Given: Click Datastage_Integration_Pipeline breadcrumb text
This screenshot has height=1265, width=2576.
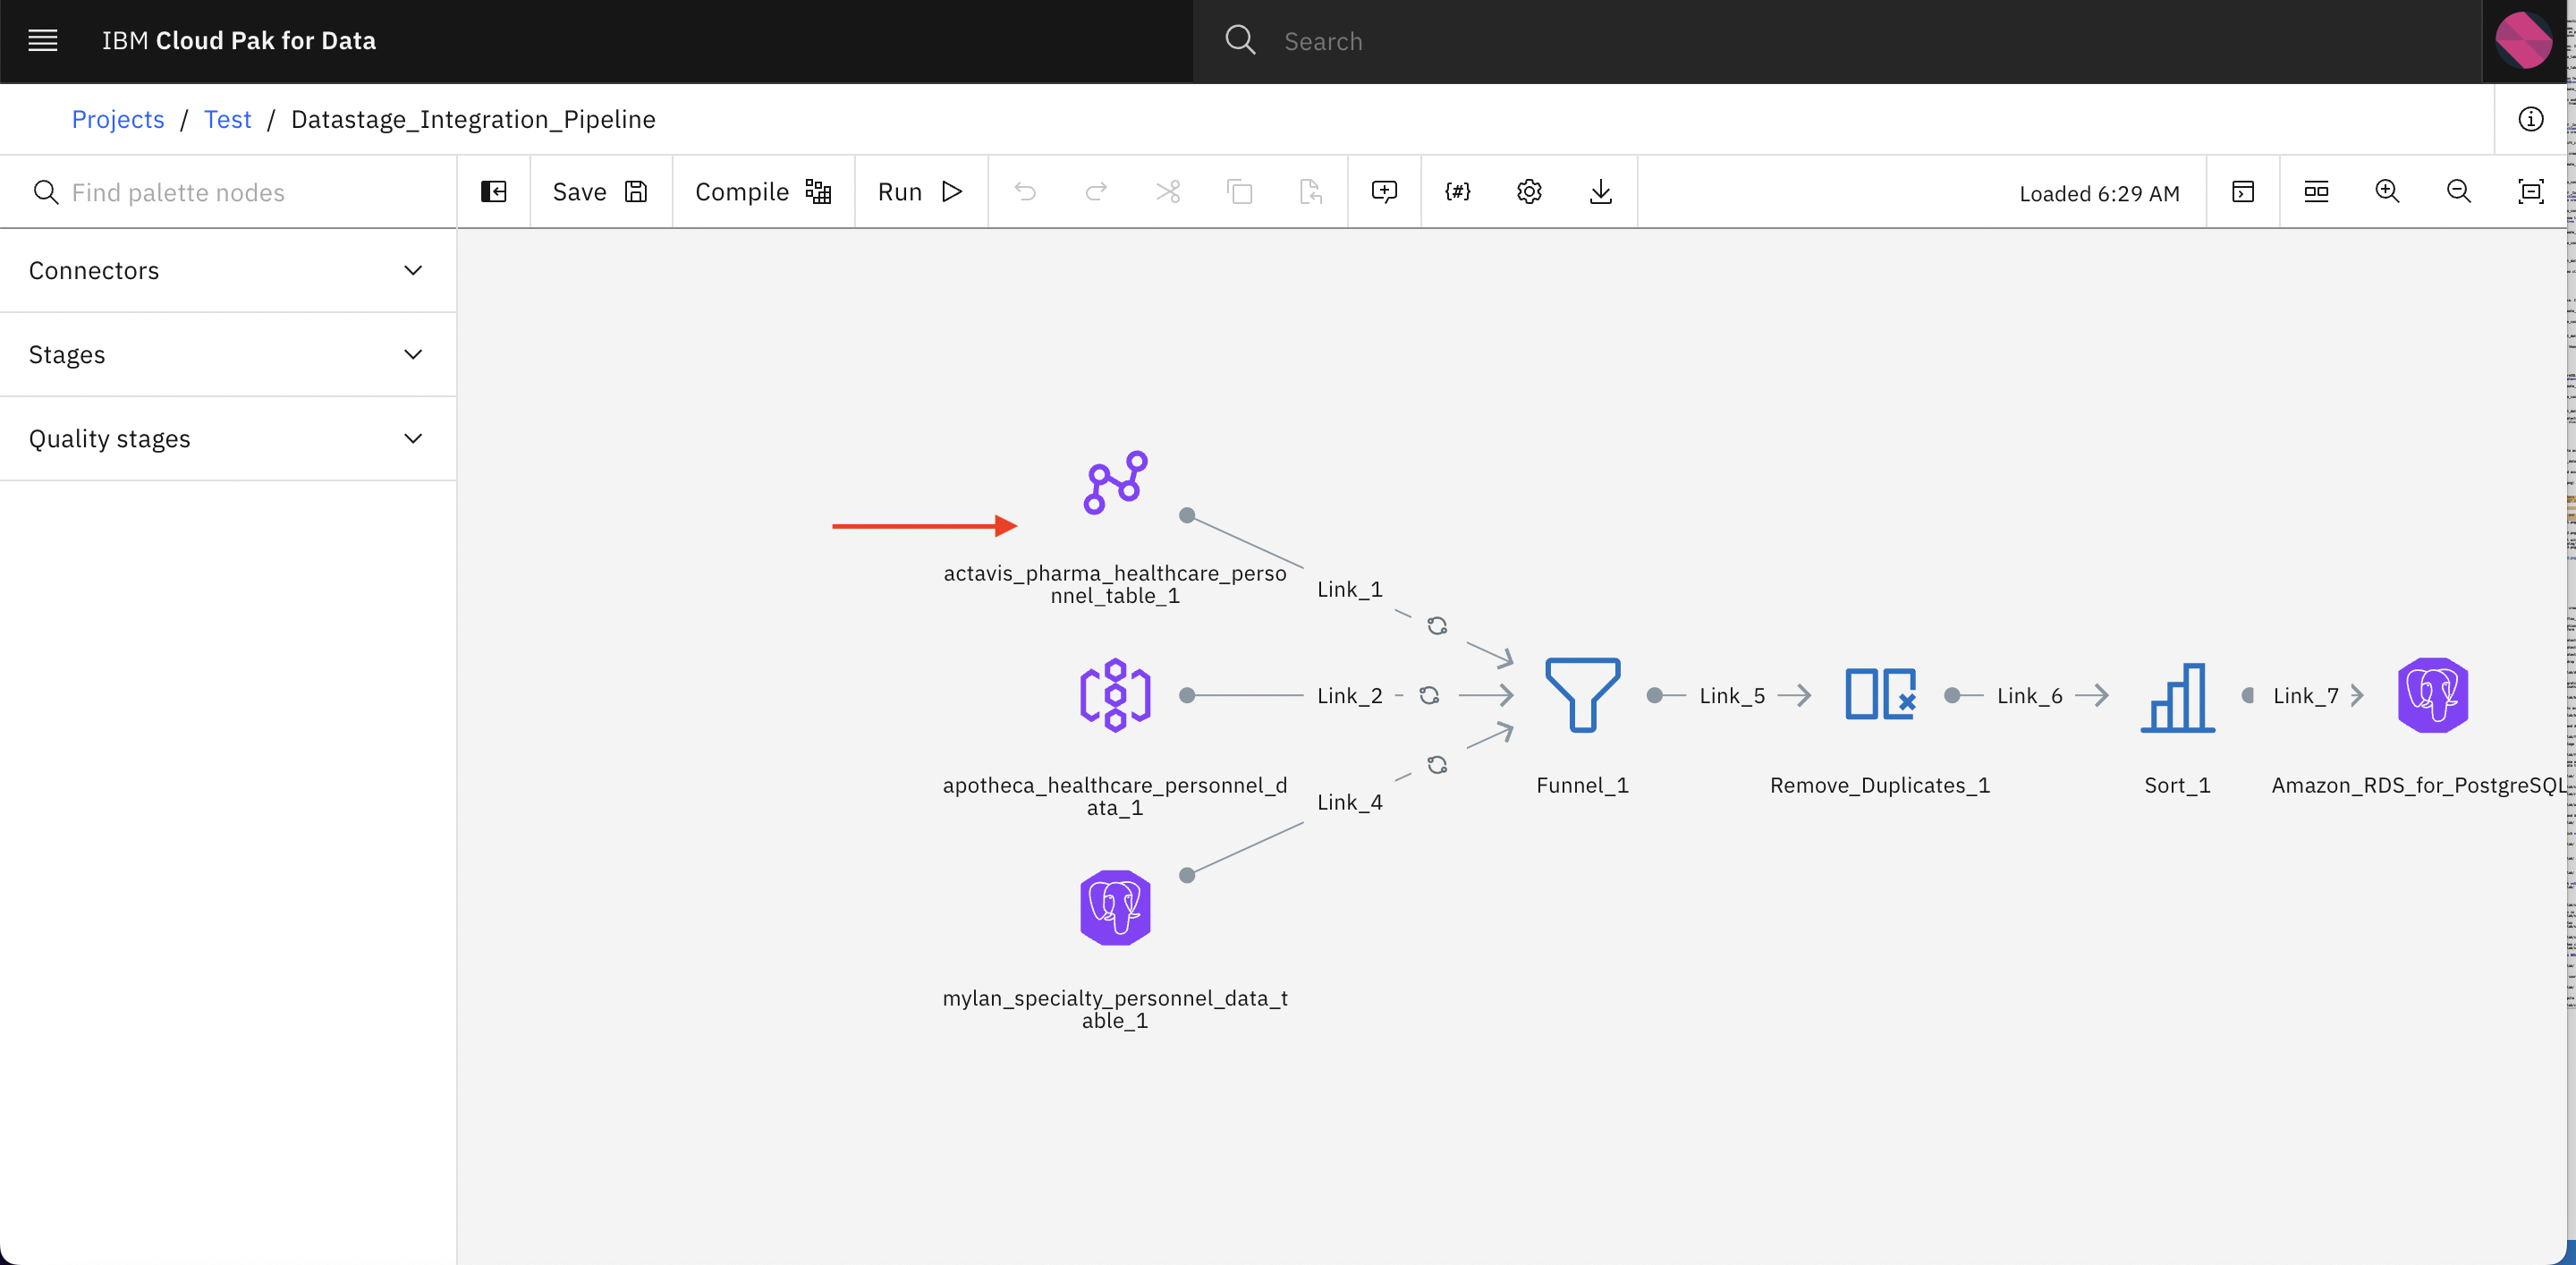Looking at the screenshot, I should [473, 119].
